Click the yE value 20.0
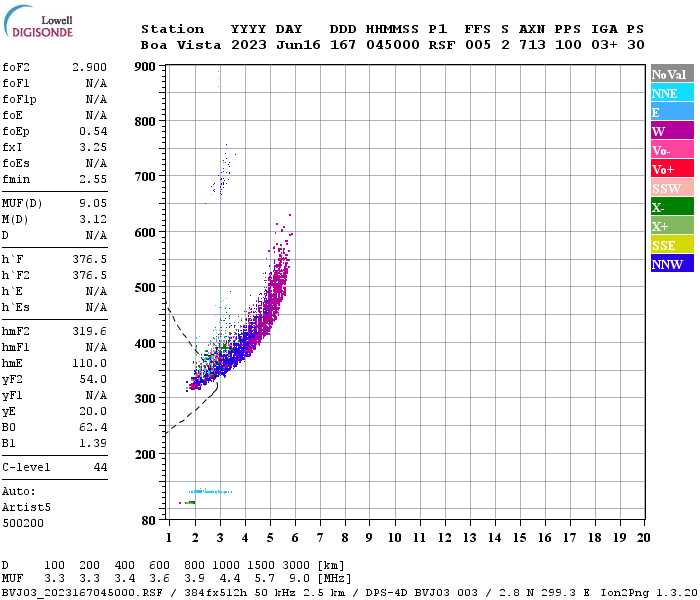Viewport: 700px width, 600px height. (x=93, y=412)
